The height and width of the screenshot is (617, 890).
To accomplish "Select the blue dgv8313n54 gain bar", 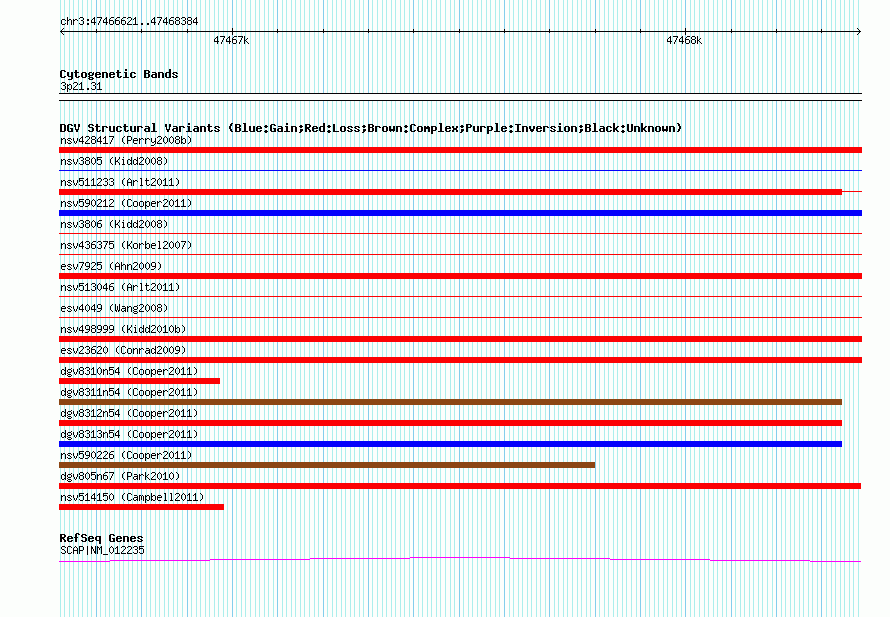I will click(x=450, y=444).
